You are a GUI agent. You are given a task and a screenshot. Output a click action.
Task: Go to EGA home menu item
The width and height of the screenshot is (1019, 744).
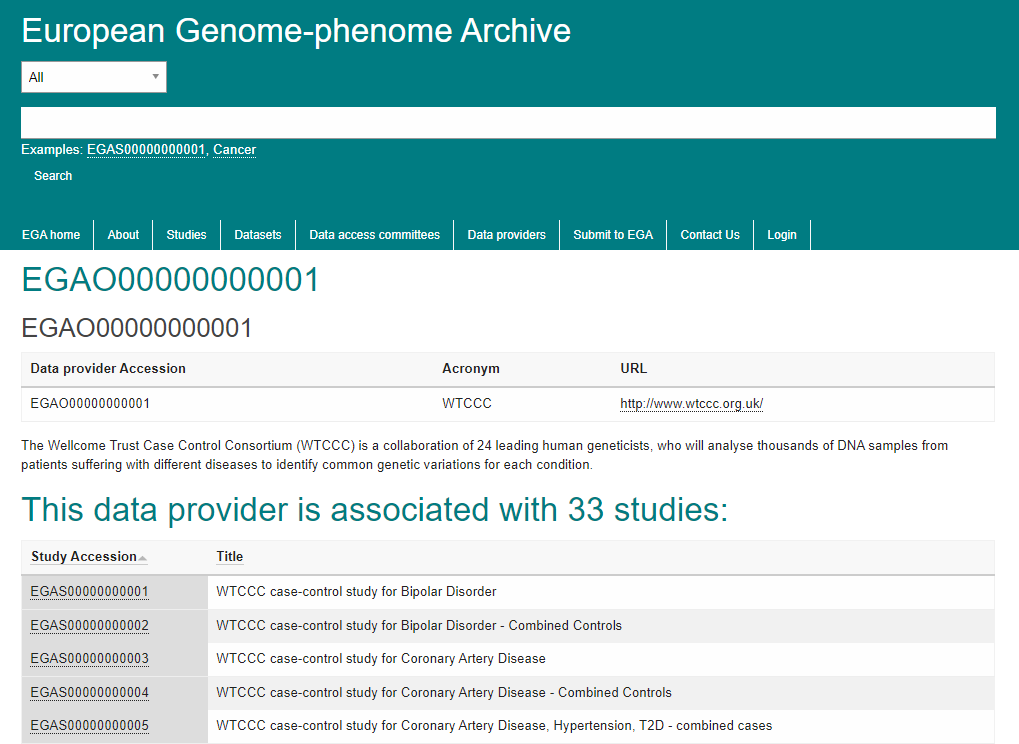(x=51, y=235)
